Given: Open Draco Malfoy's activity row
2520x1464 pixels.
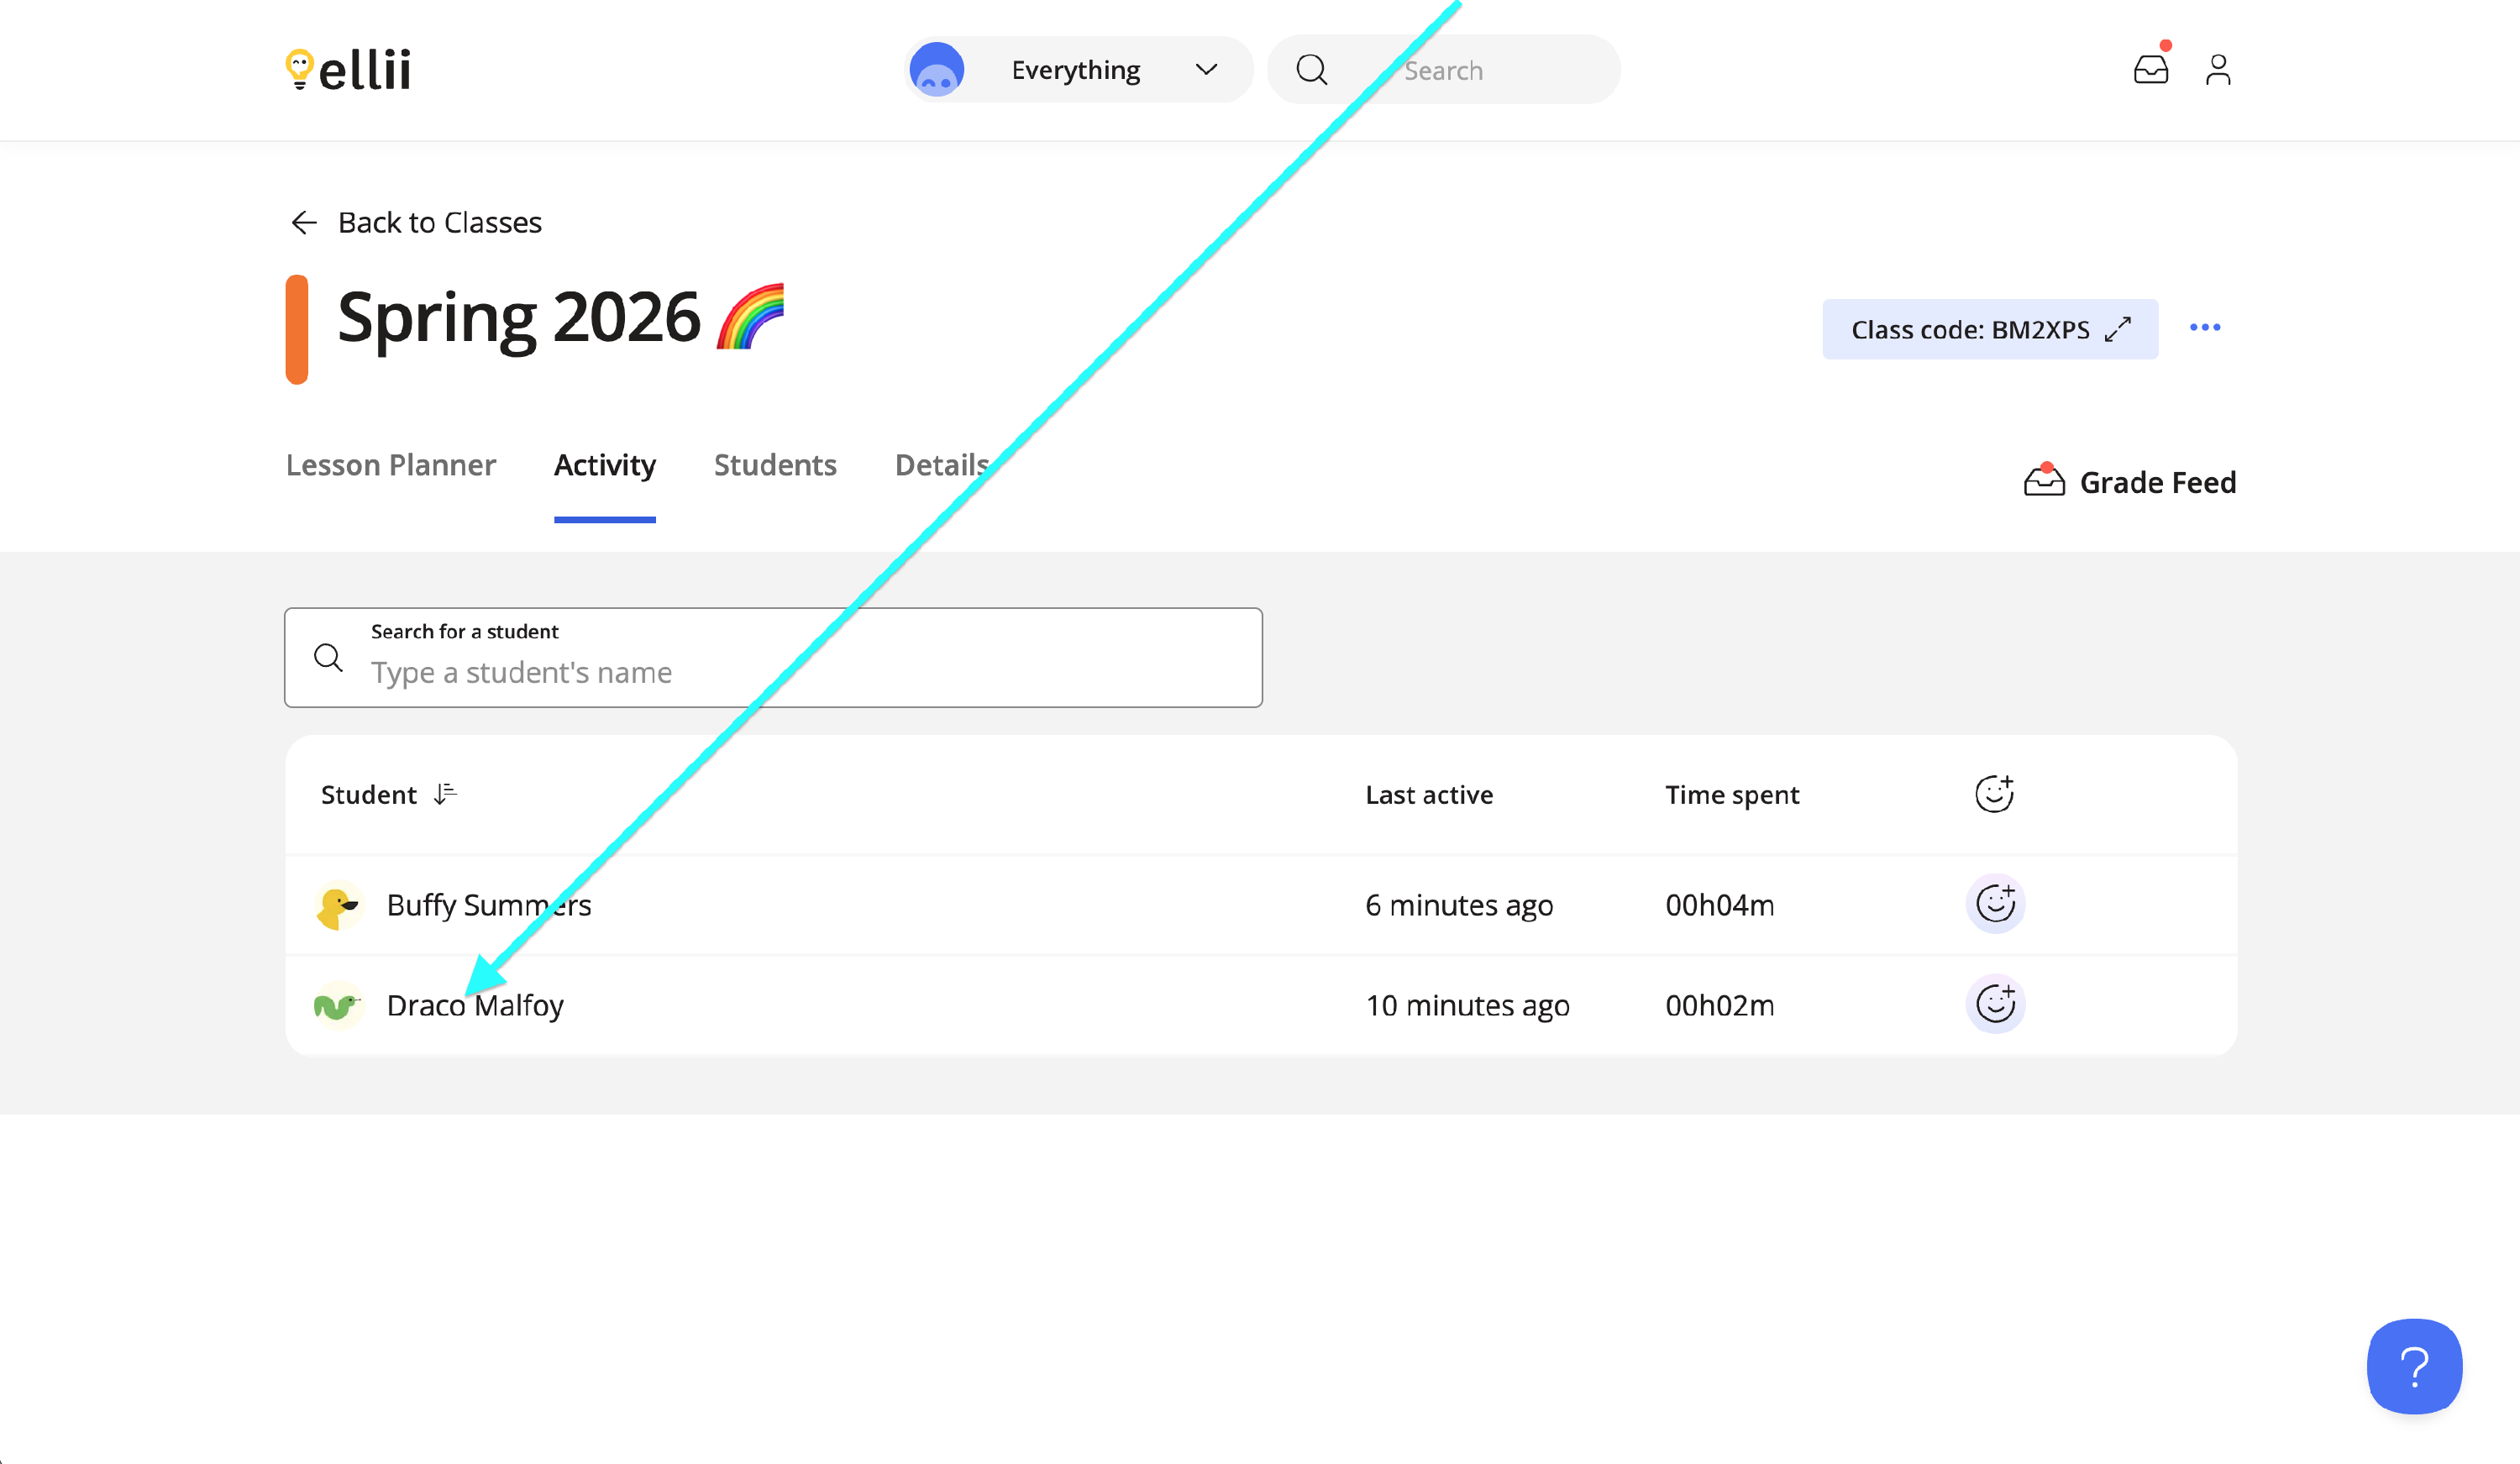Looking at the screenshot, I should click(x=475, y=1005).
